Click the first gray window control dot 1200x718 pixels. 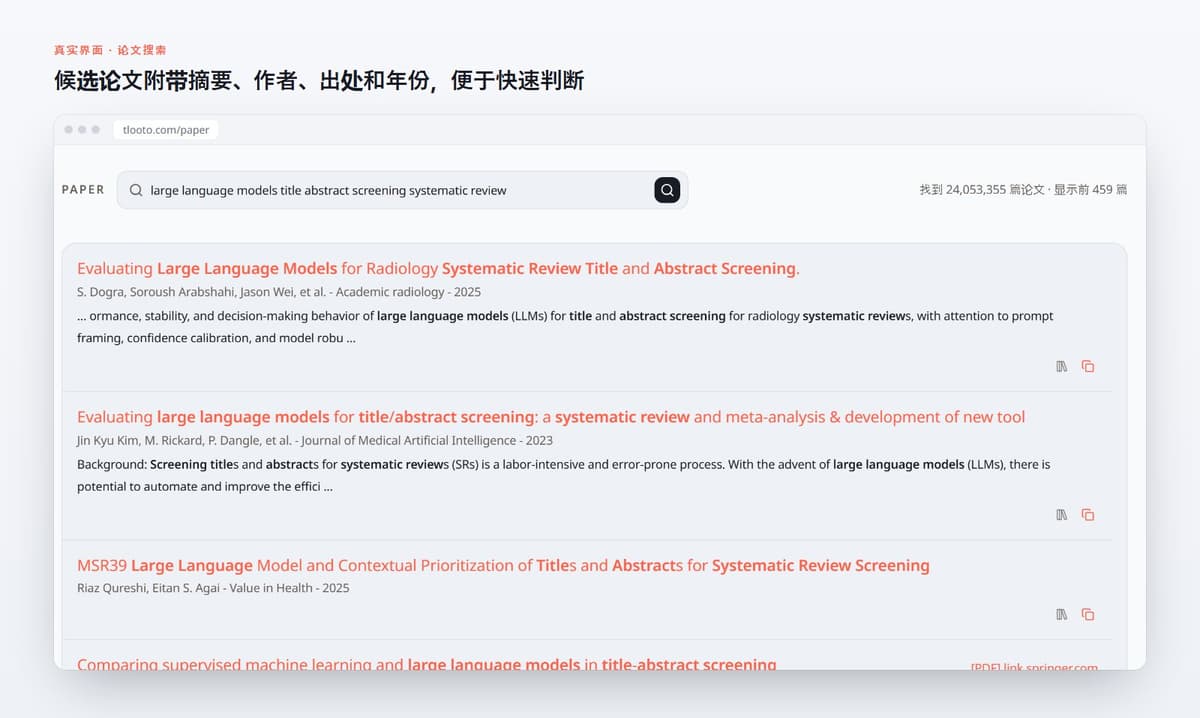[x=69, y=130]
